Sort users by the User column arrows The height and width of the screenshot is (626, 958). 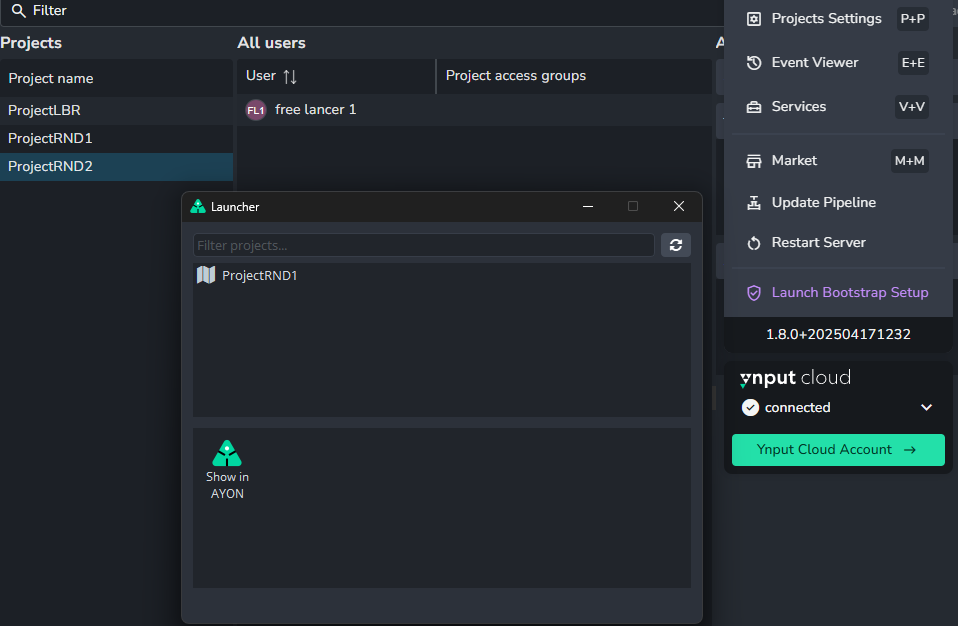[x=290, y=76]
